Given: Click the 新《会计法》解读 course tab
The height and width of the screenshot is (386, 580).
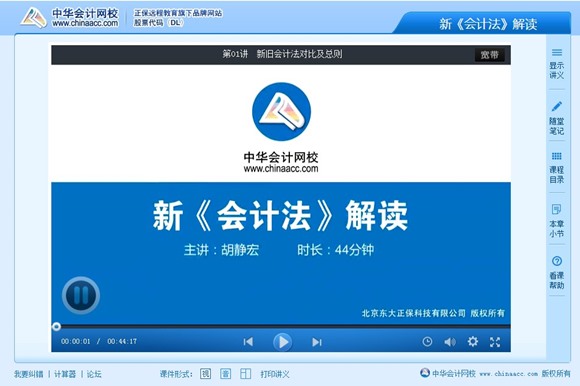Looking at the screenshot, I should pyautogui.click(x=488, y=24).
